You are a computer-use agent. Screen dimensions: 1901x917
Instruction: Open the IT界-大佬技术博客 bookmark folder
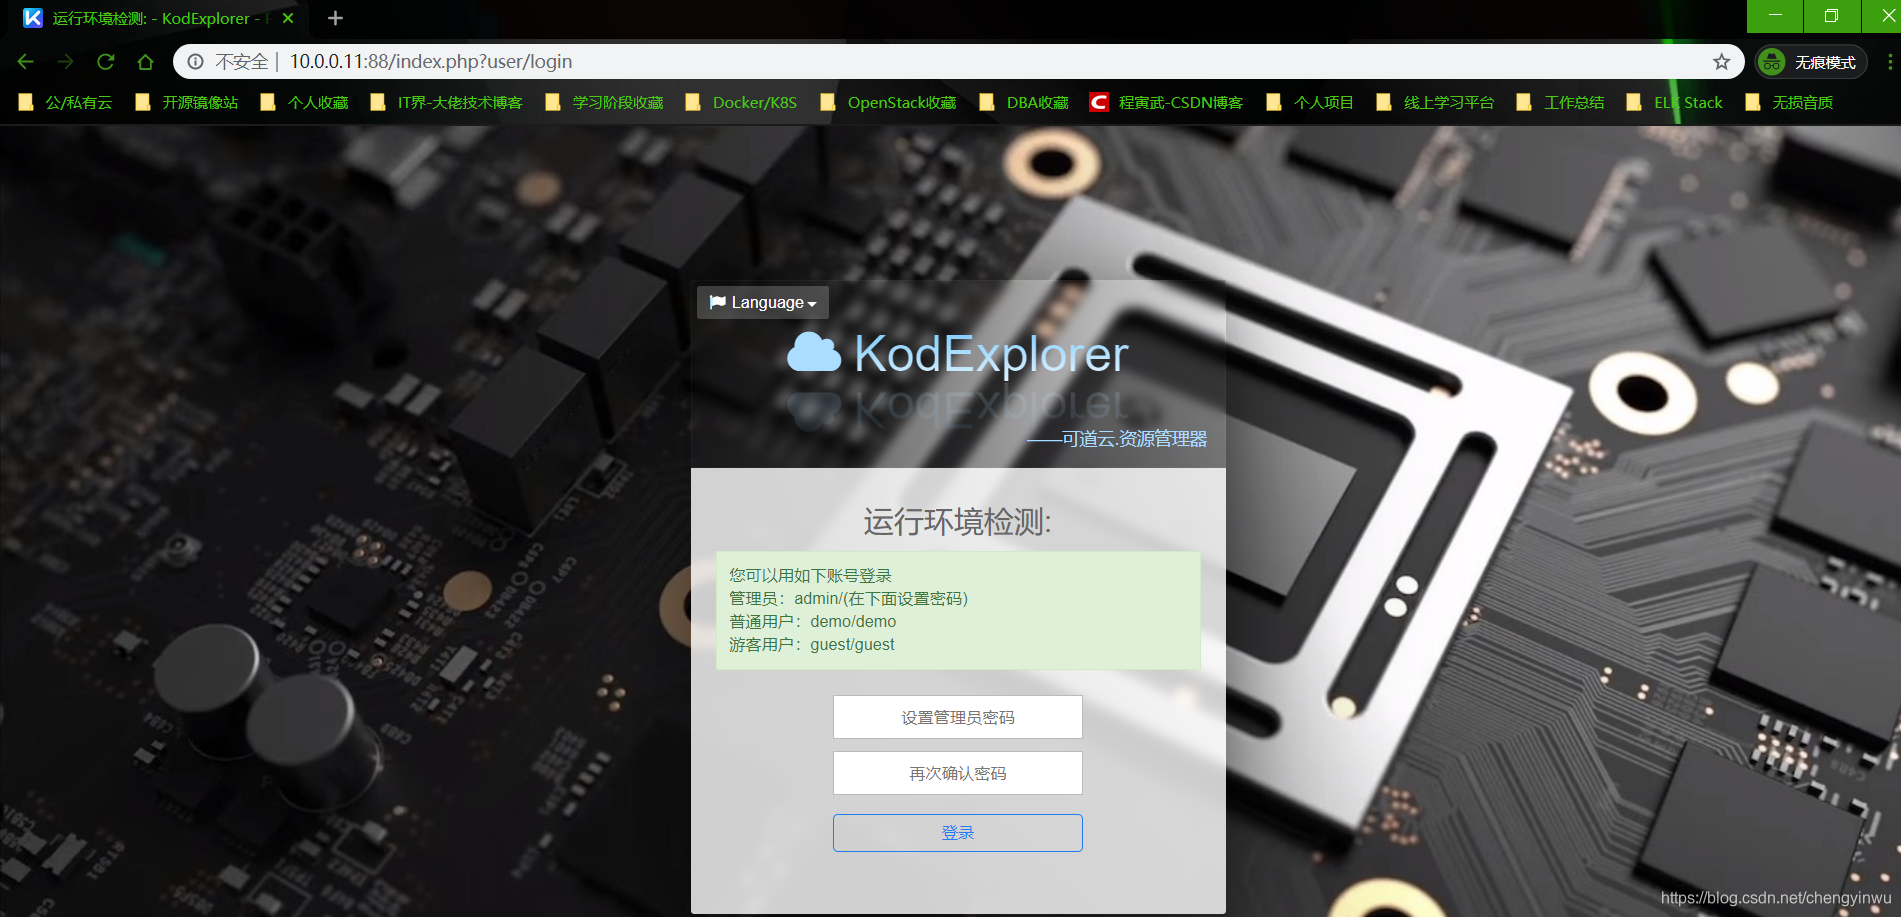(446, 102)
